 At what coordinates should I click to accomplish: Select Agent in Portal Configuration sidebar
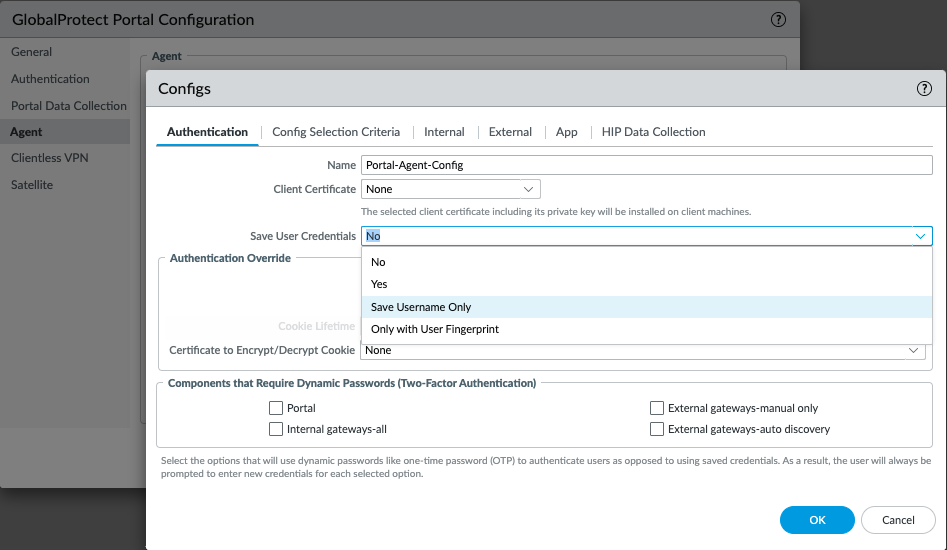point(65,132)
